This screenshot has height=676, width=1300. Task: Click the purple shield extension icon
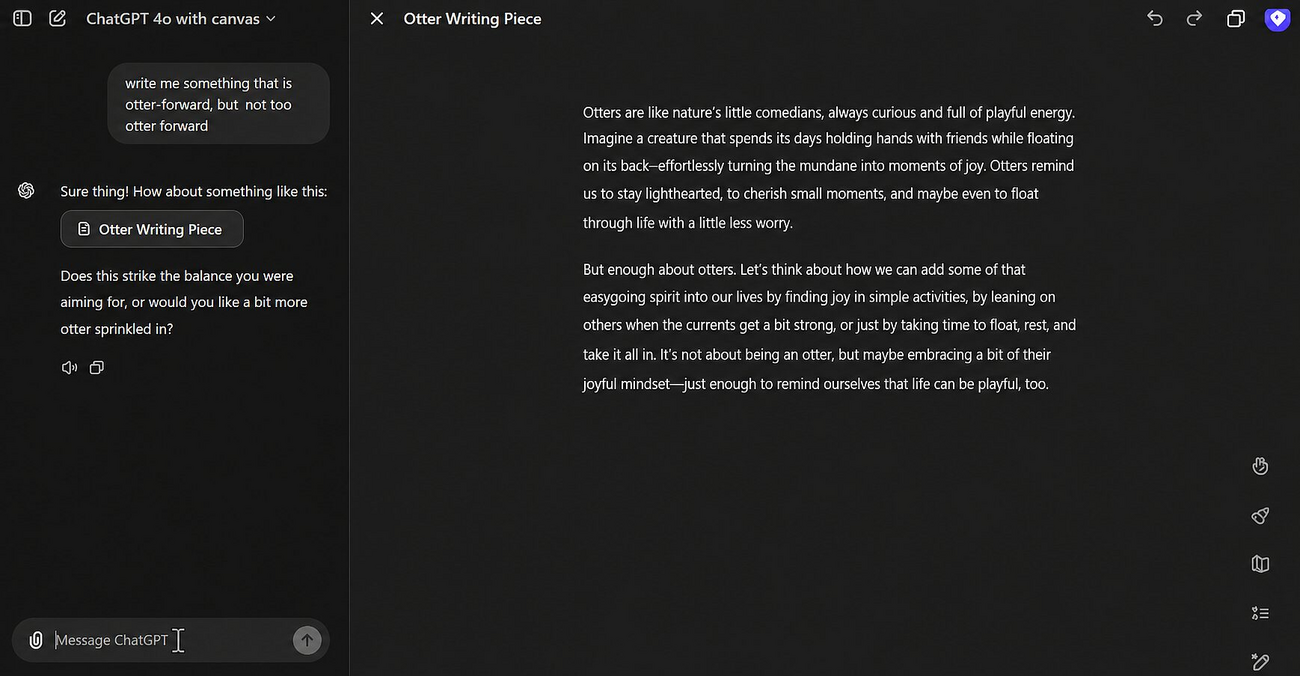tap(1277, 18)
